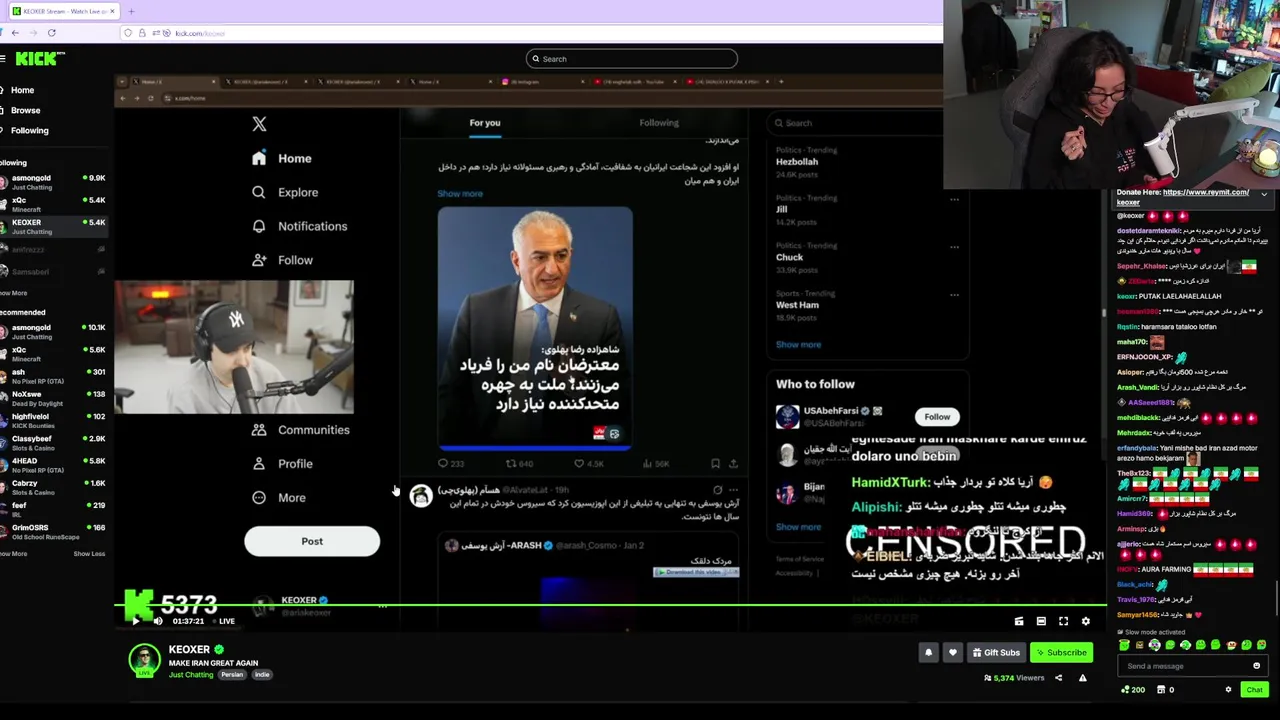1280x720 pixels.
Task: Open West Ham trending topic
Action: tap(797, 305)
